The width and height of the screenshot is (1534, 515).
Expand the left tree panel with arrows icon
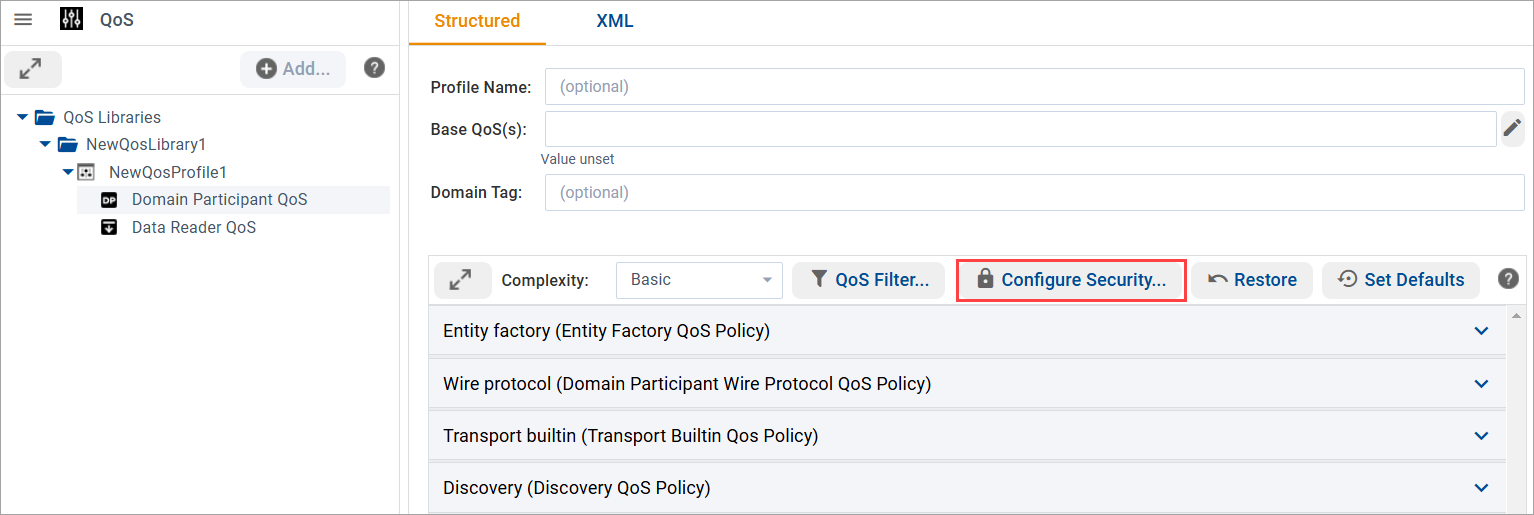32,69
